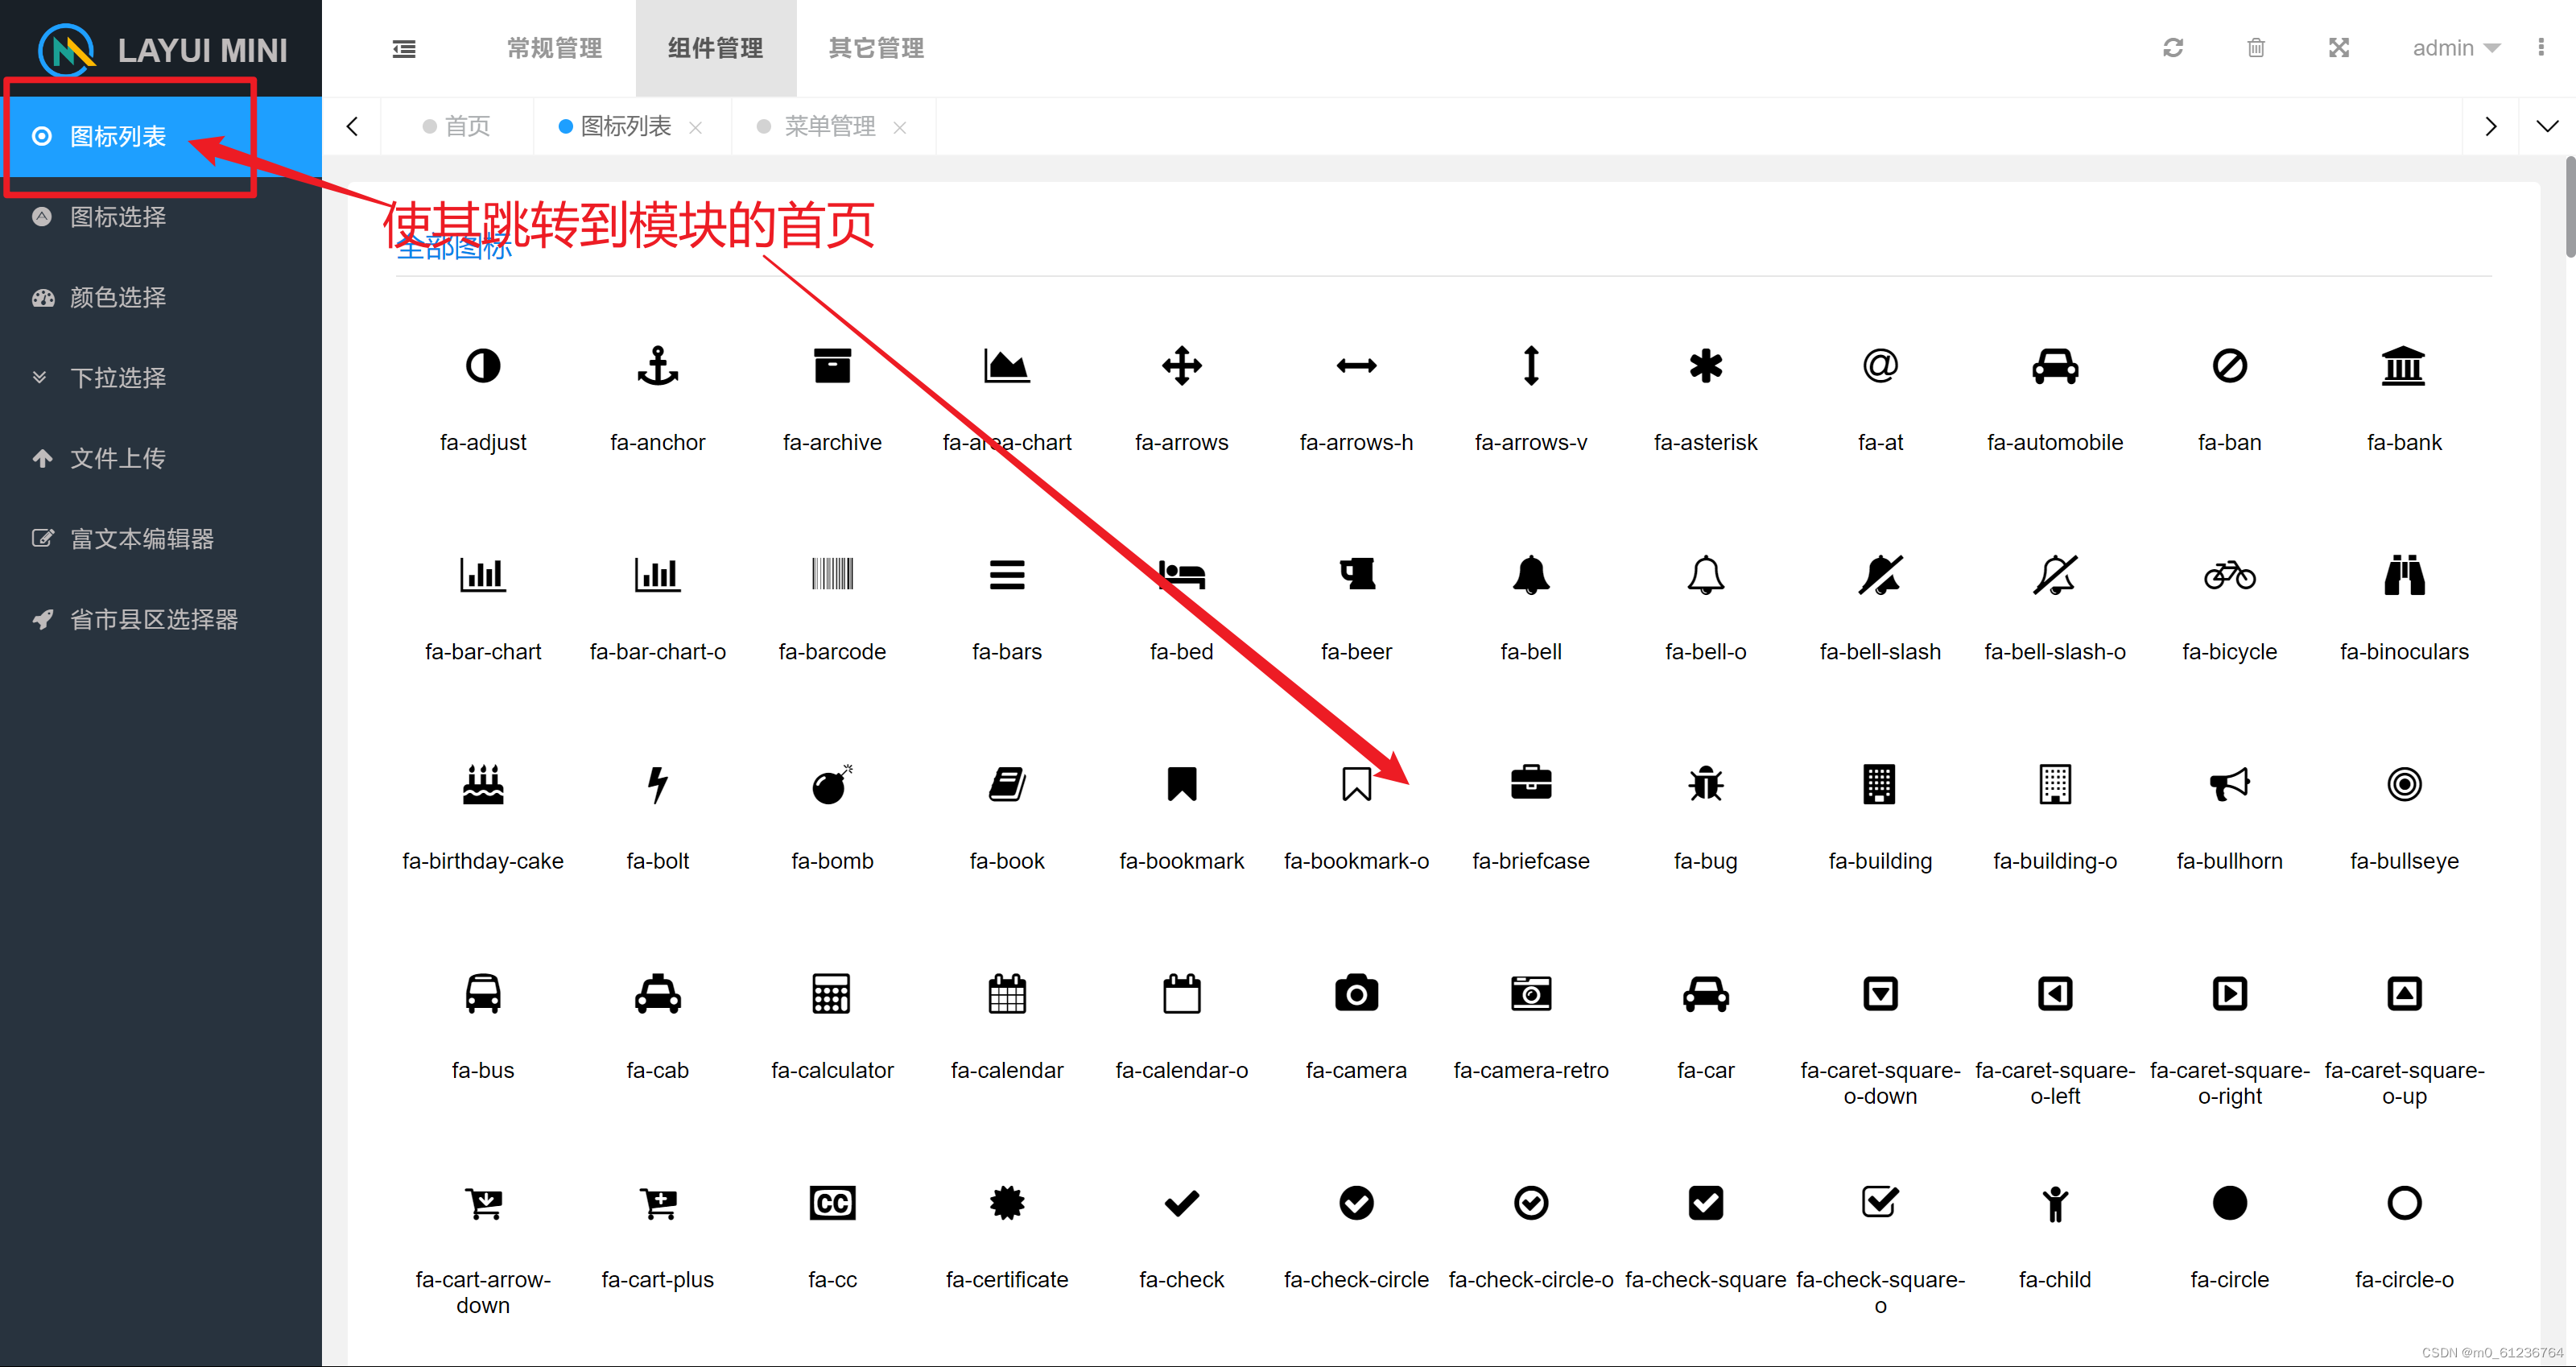Expand the hidden tabs list via down chevron
Screen dimensions: 2576x1367
[x=2546, y=126]
